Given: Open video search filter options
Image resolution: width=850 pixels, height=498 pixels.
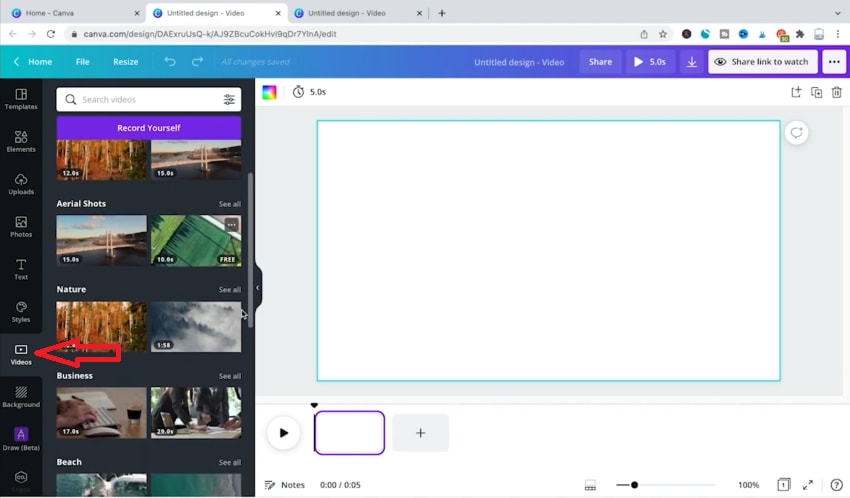Looking at the screenshot, I should coord(229,99).
